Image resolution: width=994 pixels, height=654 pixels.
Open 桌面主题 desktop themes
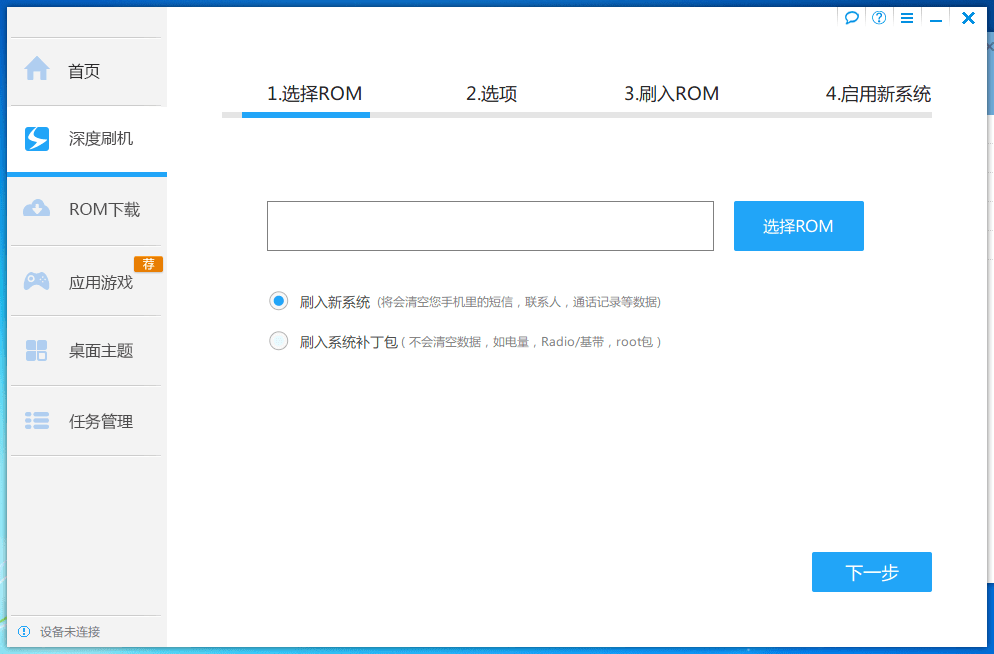point(86,350)
